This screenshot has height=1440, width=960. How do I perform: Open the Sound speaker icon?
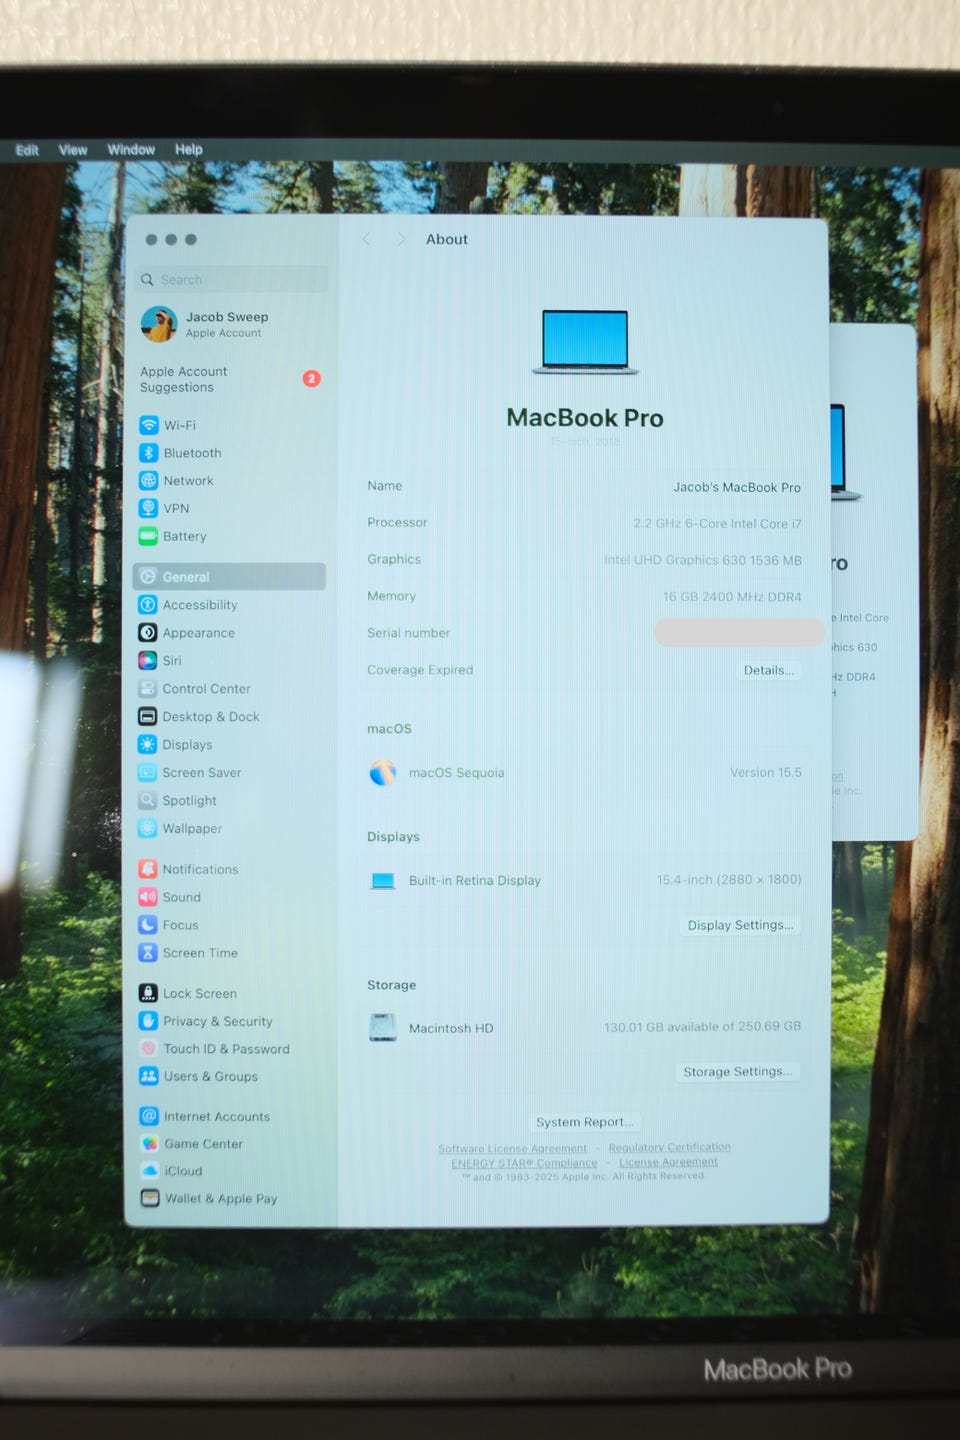[147, 897]
